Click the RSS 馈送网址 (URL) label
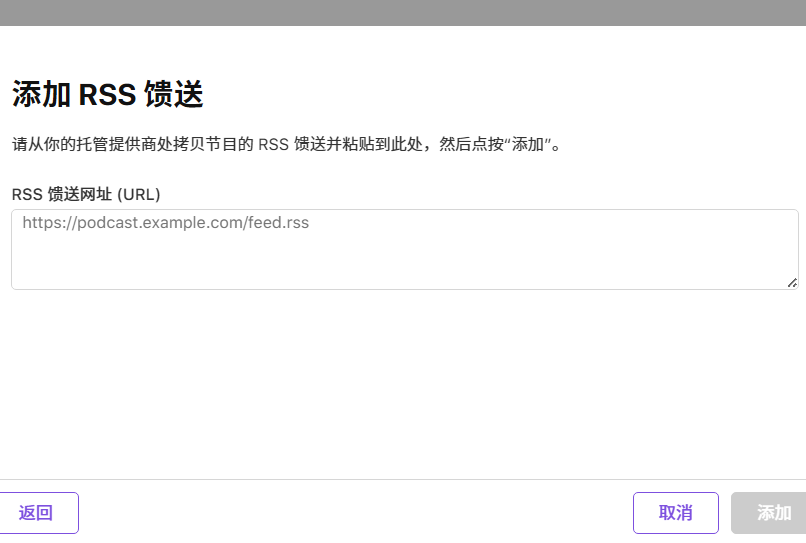 pos(86,194)
